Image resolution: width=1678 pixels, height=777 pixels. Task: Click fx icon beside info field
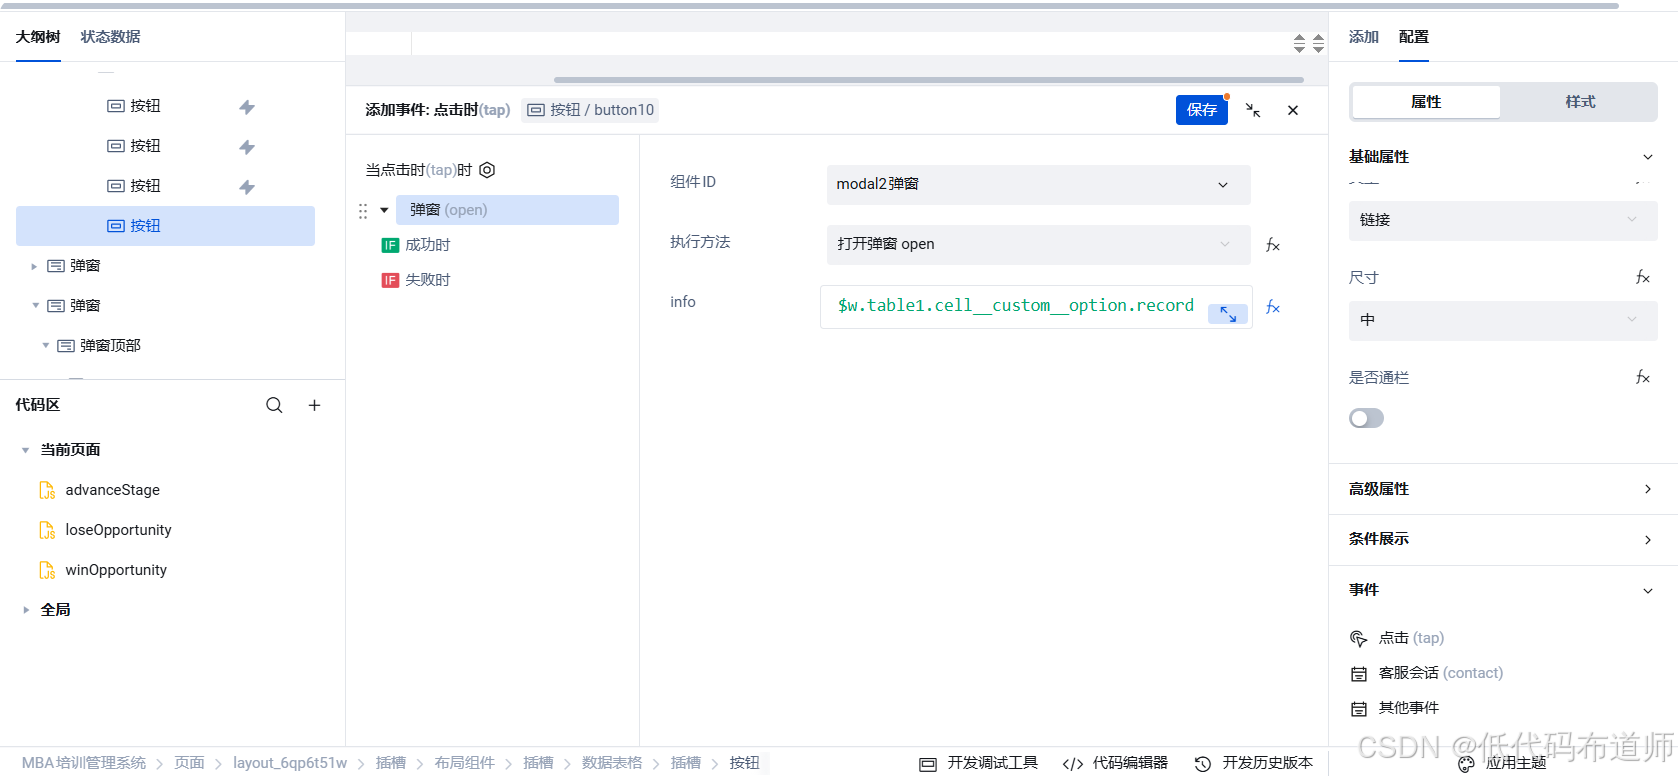[1273, 307]
